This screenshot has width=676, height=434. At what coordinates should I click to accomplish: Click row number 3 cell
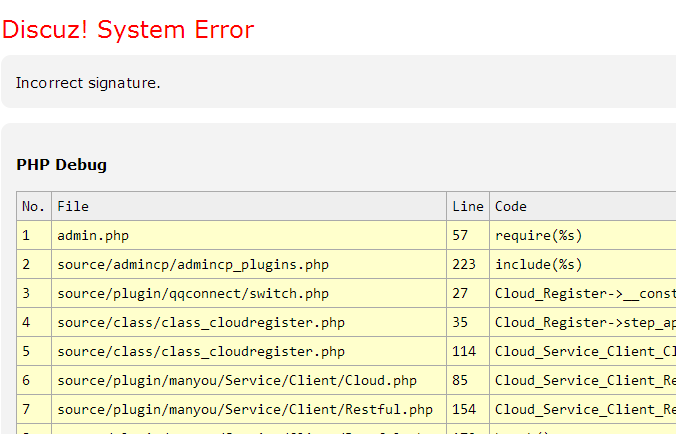coord(34,293)
